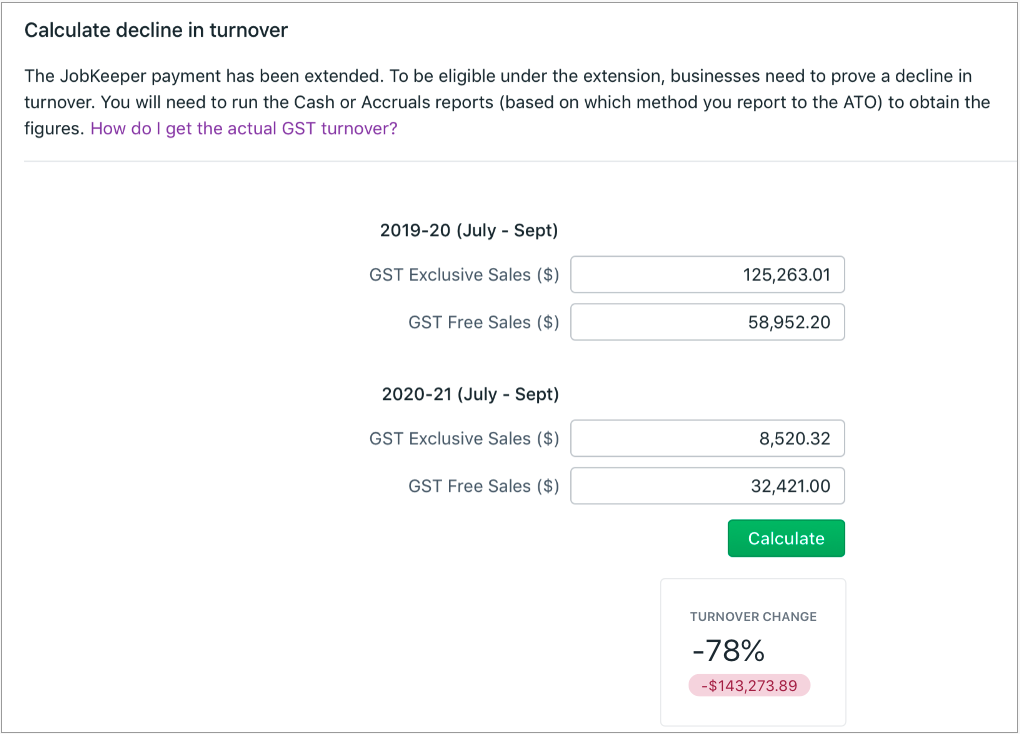Click the red -$143,273.89 badge
The height and width of the screenshot is (734, 1020).
coord(749,685)
